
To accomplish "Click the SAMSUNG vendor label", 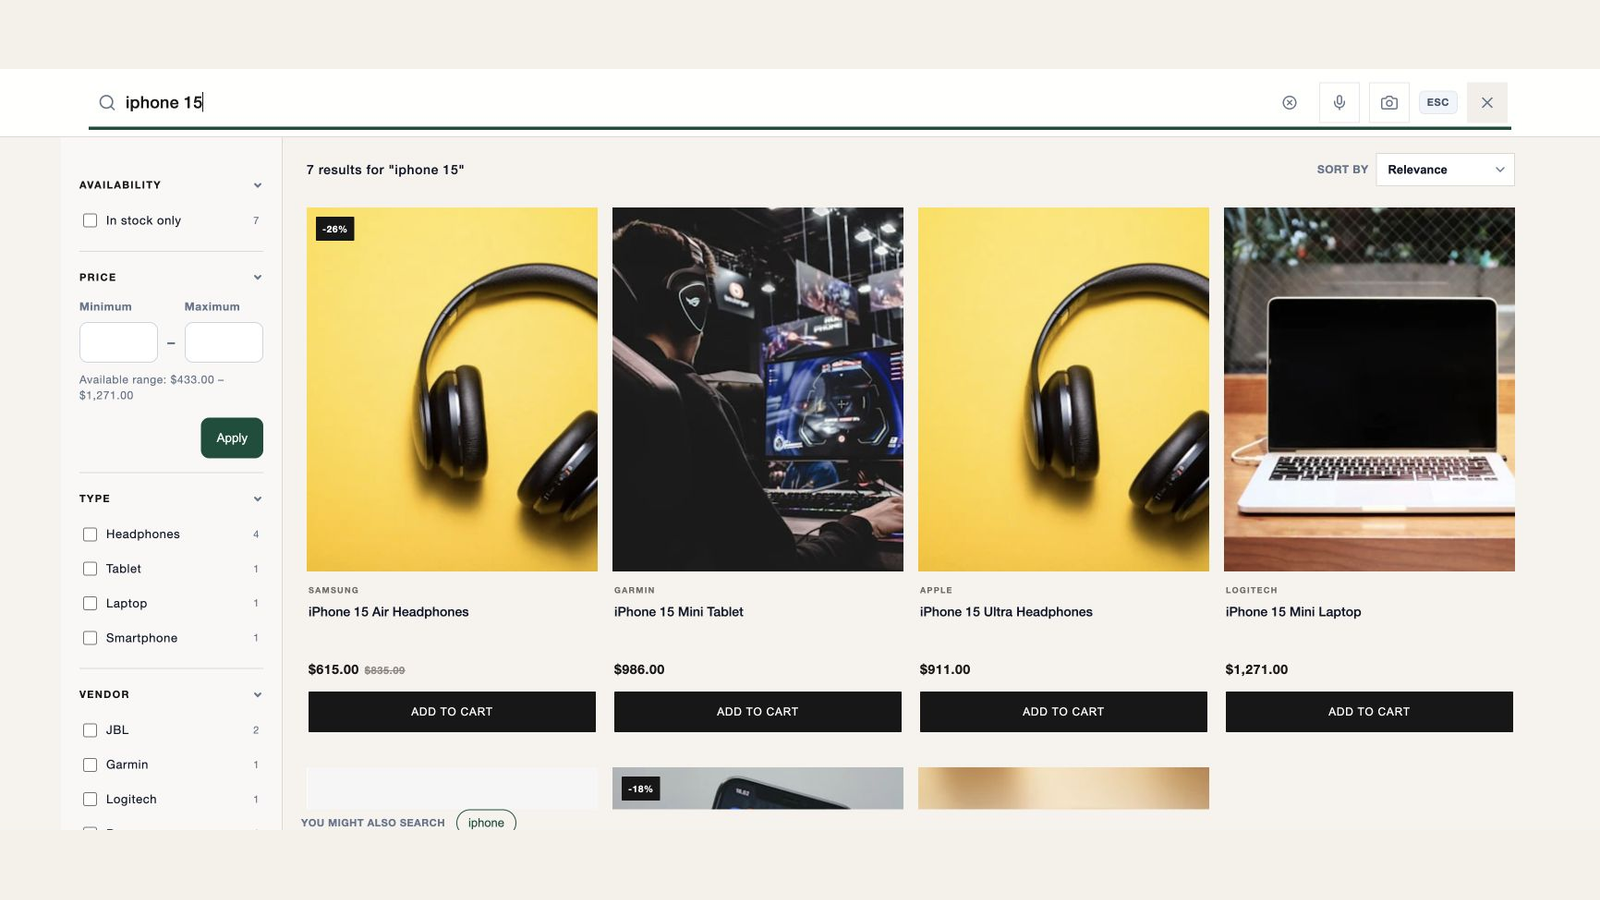I will coord(333,591).
